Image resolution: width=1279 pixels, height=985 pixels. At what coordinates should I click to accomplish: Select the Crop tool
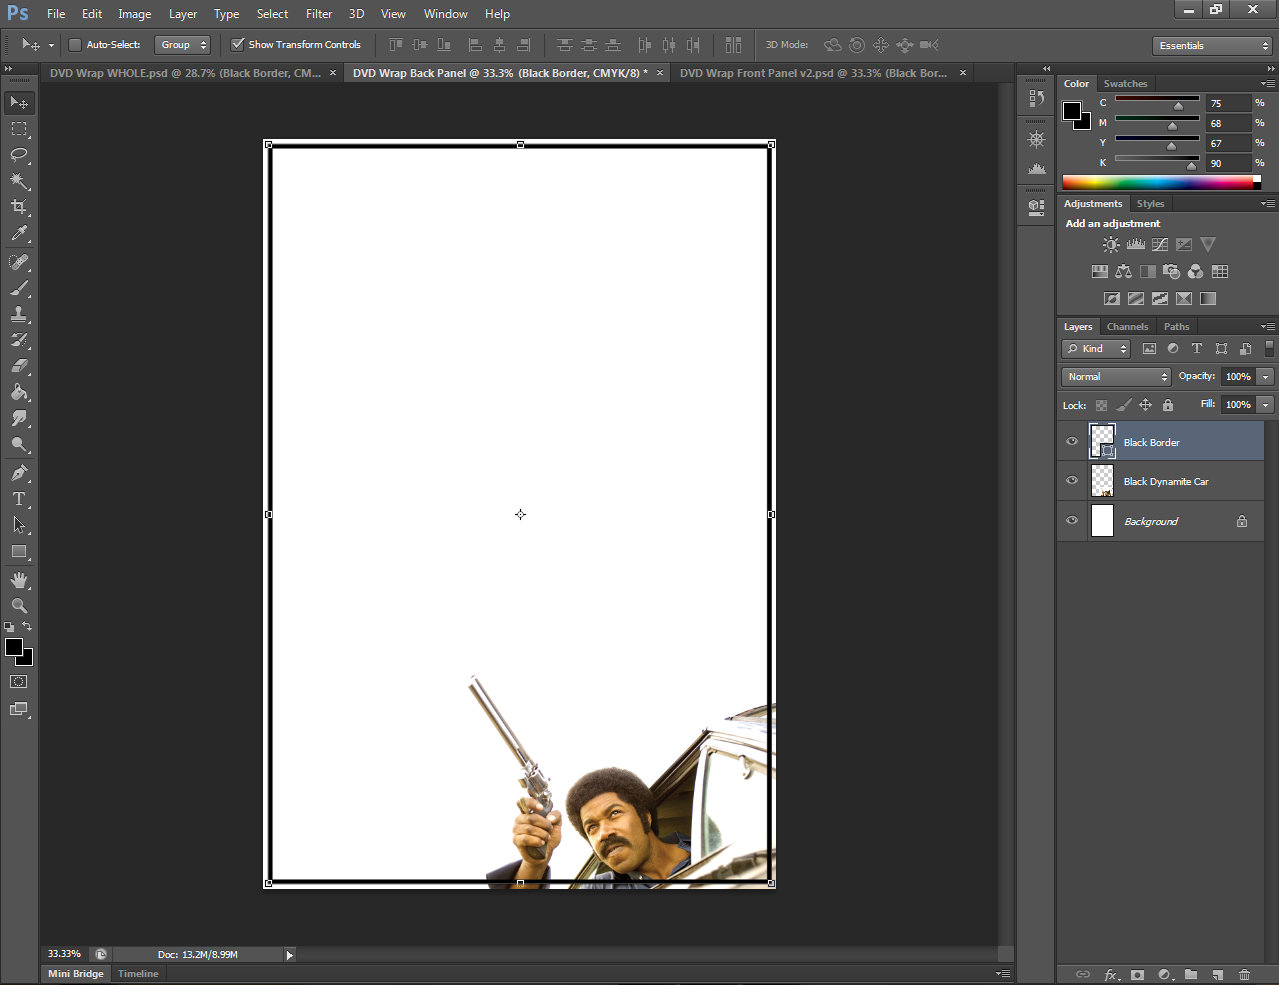(19, 207)
